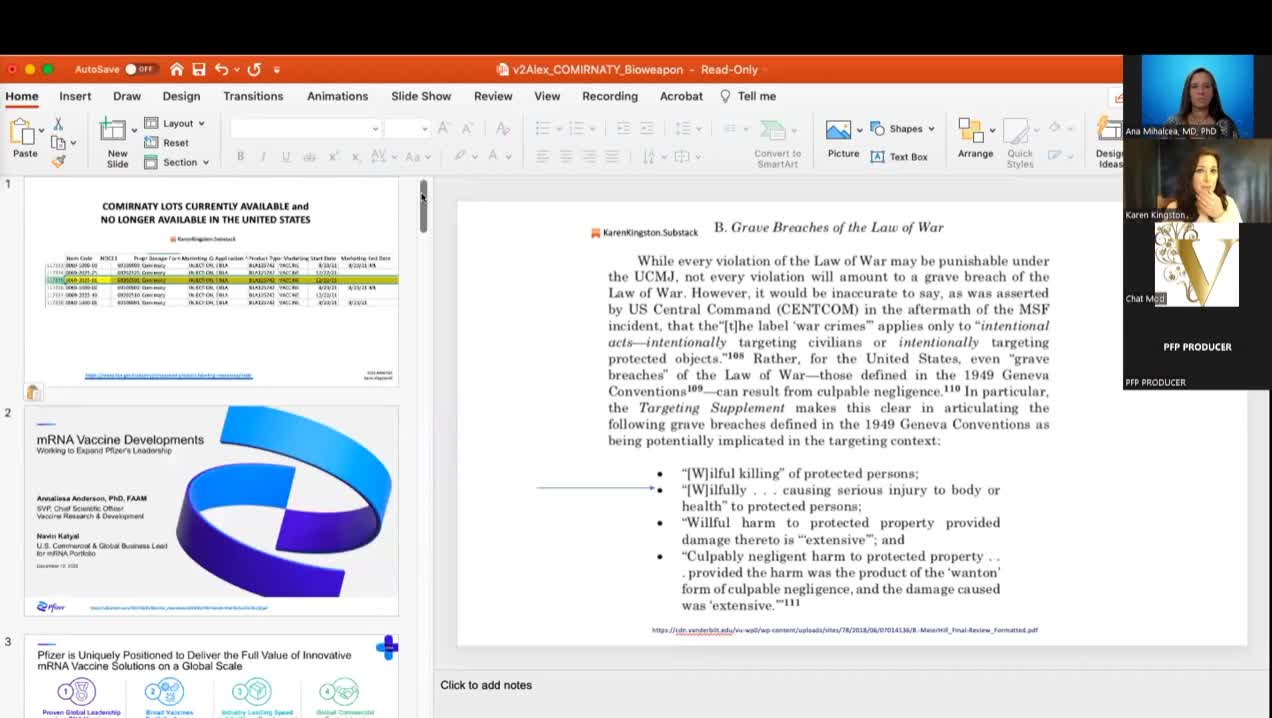Copy selection with copy icon
1272x718 pixels.
[56, 142]
